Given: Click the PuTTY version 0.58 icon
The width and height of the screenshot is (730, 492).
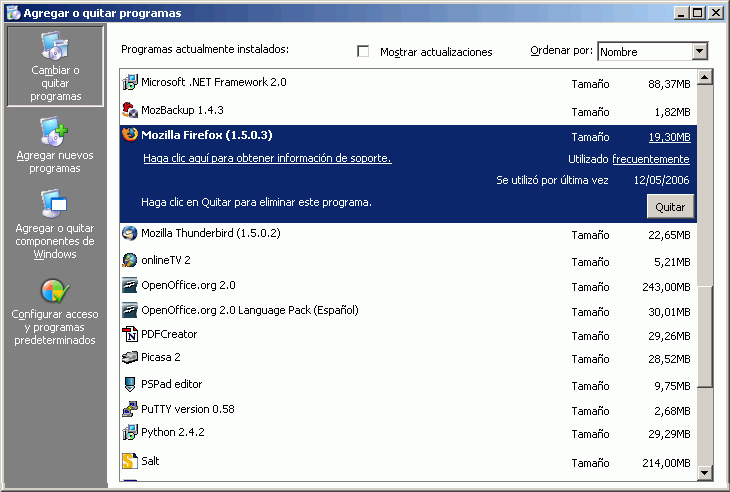Looking at the screenshot, I should click(129, 409).
